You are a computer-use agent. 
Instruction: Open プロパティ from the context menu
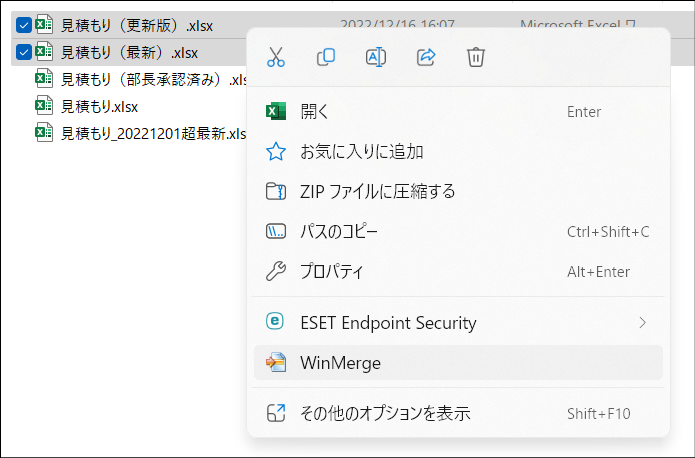click(x=458, y=271)
